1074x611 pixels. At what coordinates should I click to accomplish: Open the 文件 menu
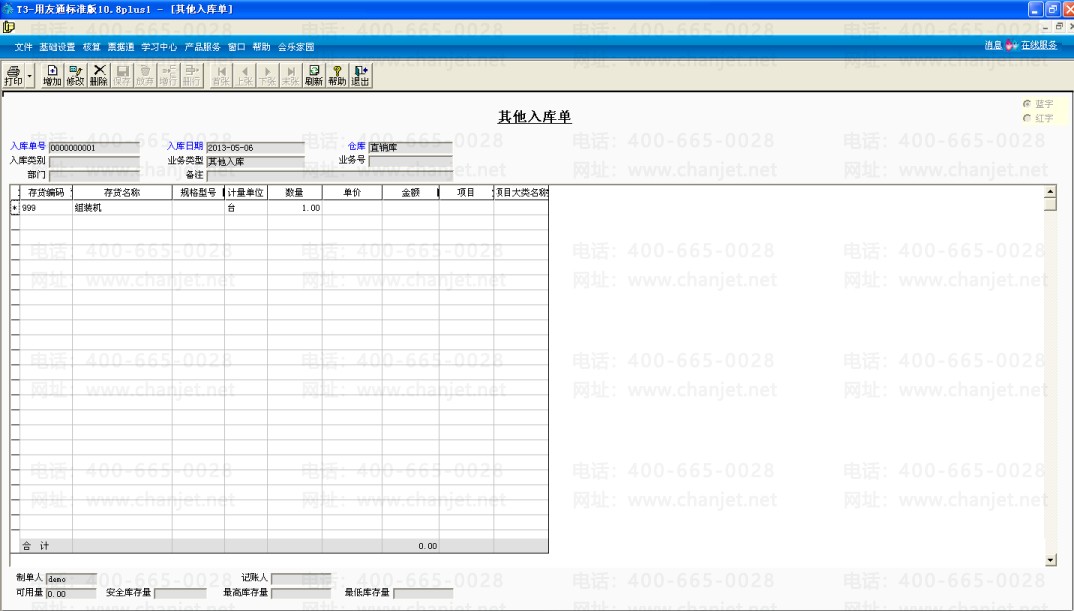click(23, 47)
